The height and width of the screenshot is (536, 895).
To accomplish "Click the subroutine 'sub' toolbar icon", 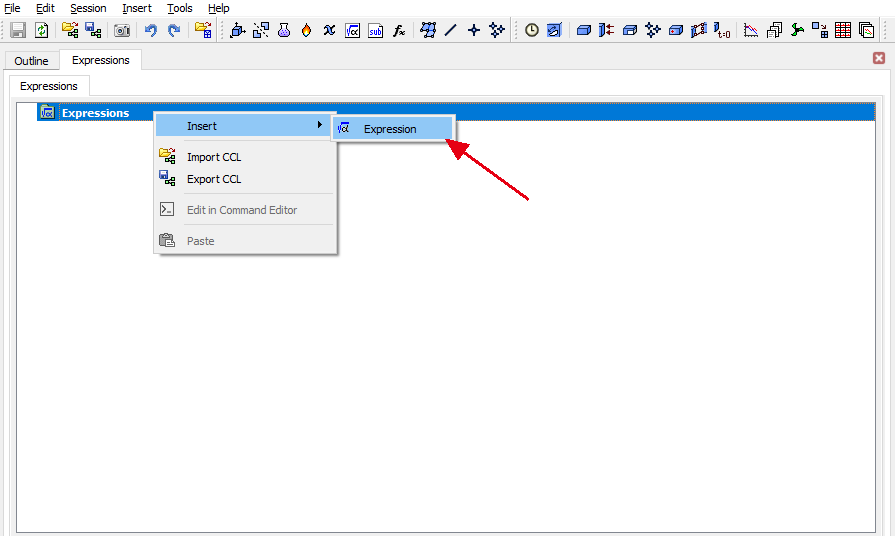I will coord(375,31).
